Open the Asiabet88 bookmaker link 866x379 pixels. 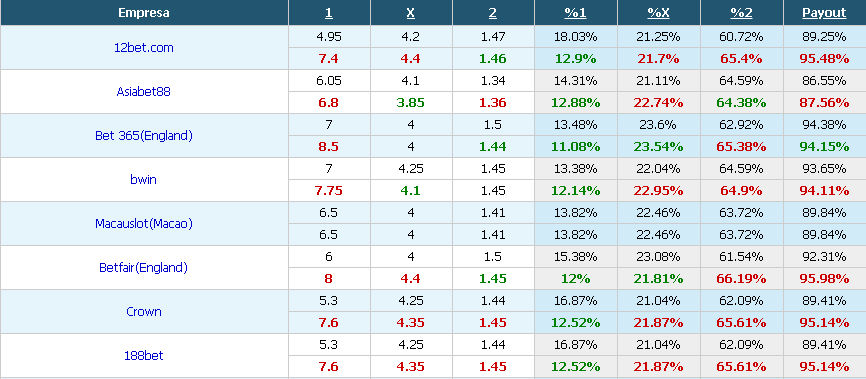click(144, 92)
